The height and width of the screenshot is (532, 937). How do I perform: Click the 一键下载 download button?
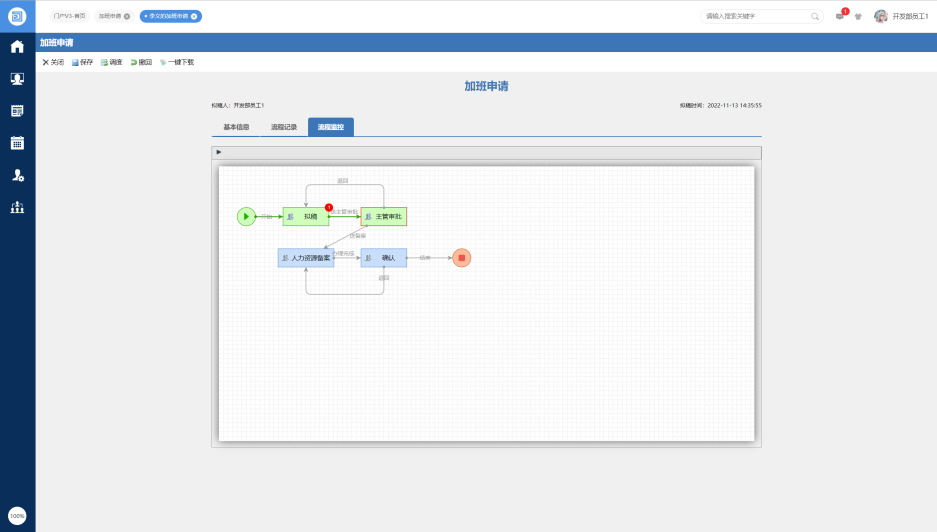(x=177, y=62)
